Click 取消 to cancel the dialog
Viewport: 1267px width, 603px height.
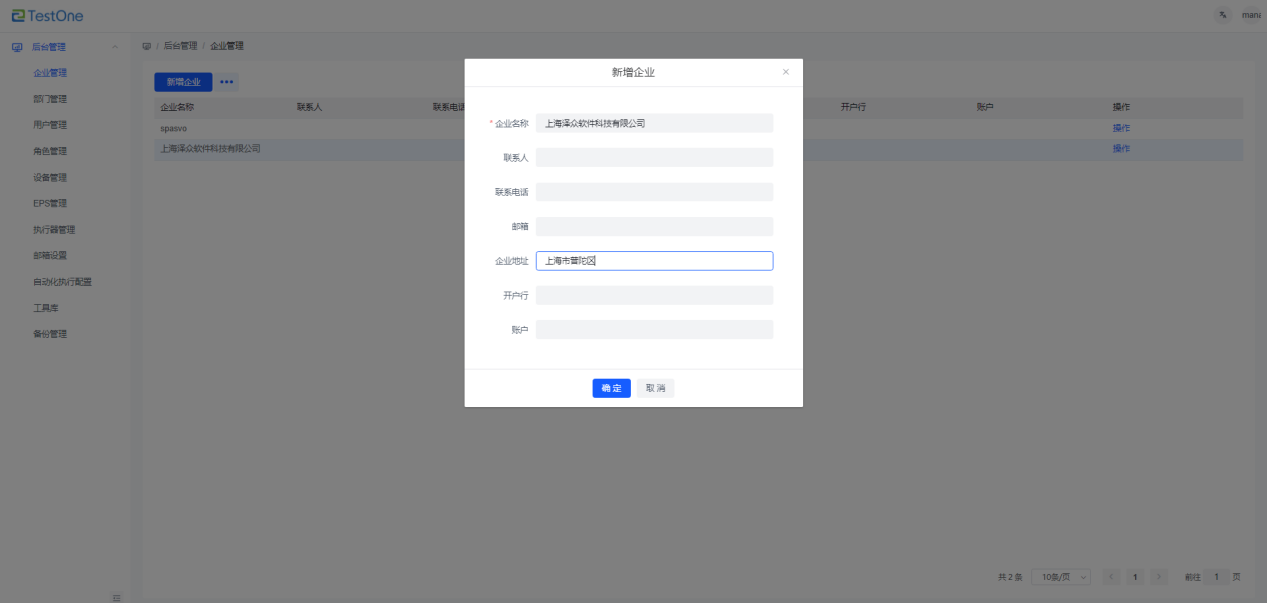[x=655, y=388]
